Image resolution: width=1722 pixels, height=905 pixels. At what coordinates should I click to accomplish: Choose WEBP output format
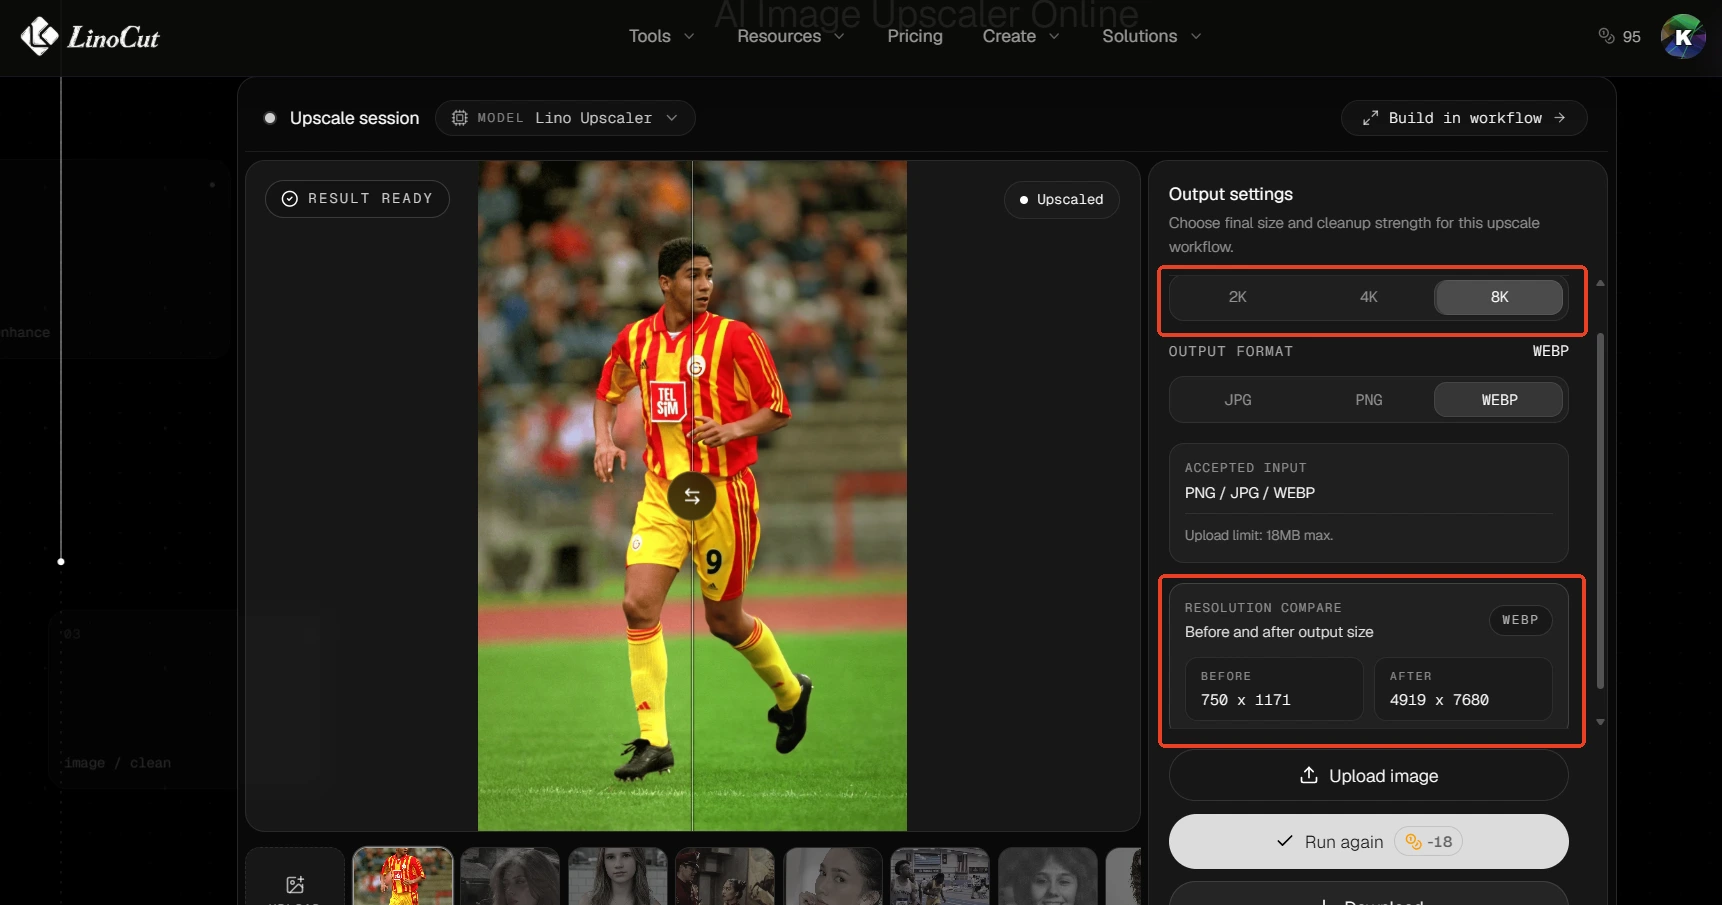point(1499,400)
